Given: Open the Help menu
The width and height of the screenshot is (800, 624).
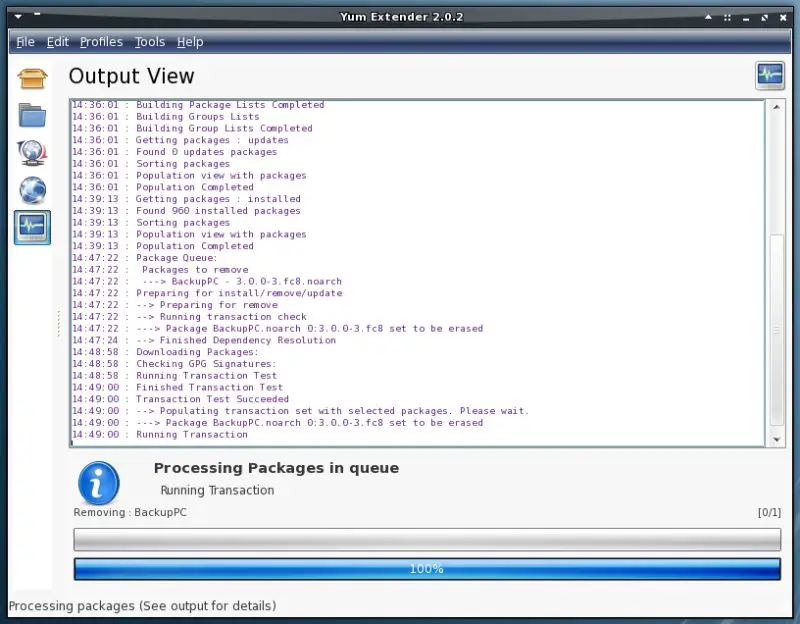Looking at the screenshot, I should (190, 42).
